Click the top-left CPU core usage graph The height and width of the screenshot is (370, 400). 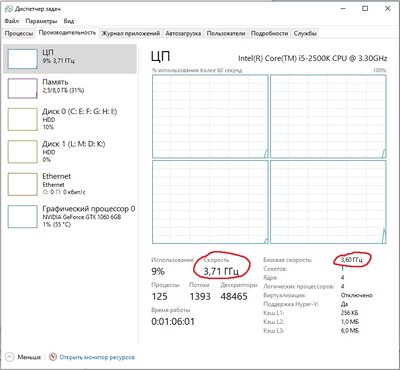(x=210, y=116)
